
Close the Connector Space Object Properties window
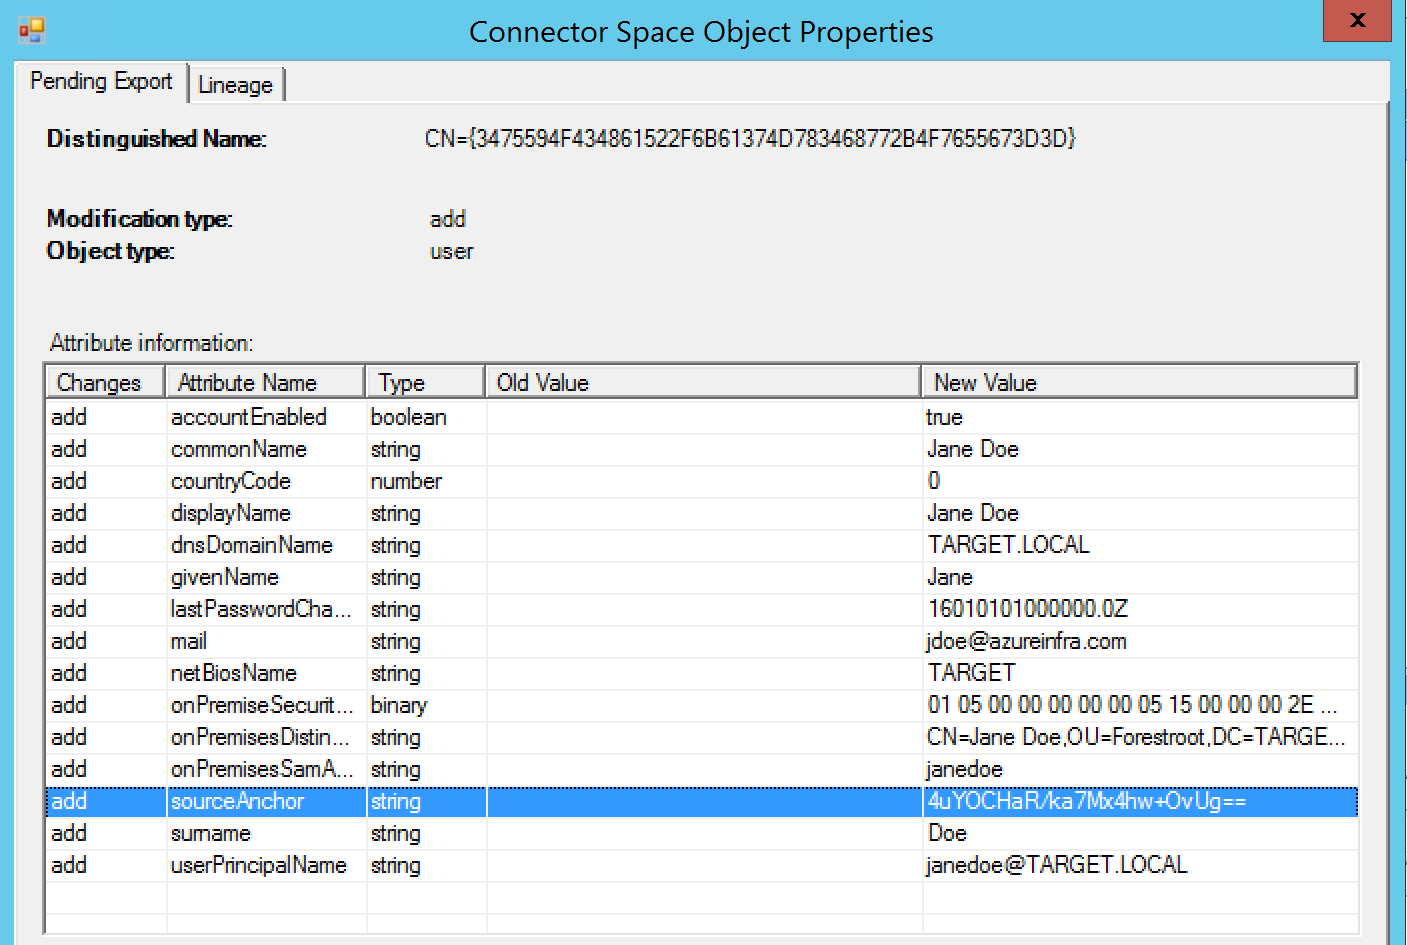(1356, 20)
